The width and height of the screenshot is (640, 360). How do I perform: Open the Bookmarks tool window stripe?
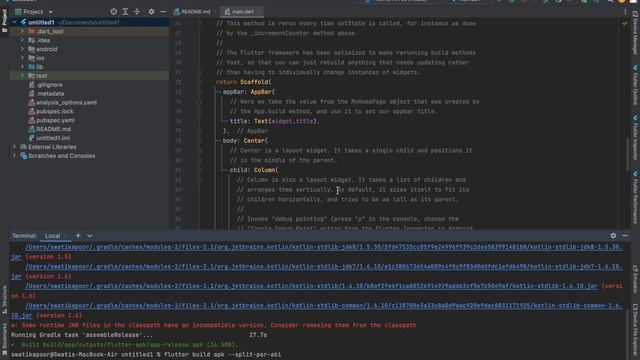(x=4, y=338)
